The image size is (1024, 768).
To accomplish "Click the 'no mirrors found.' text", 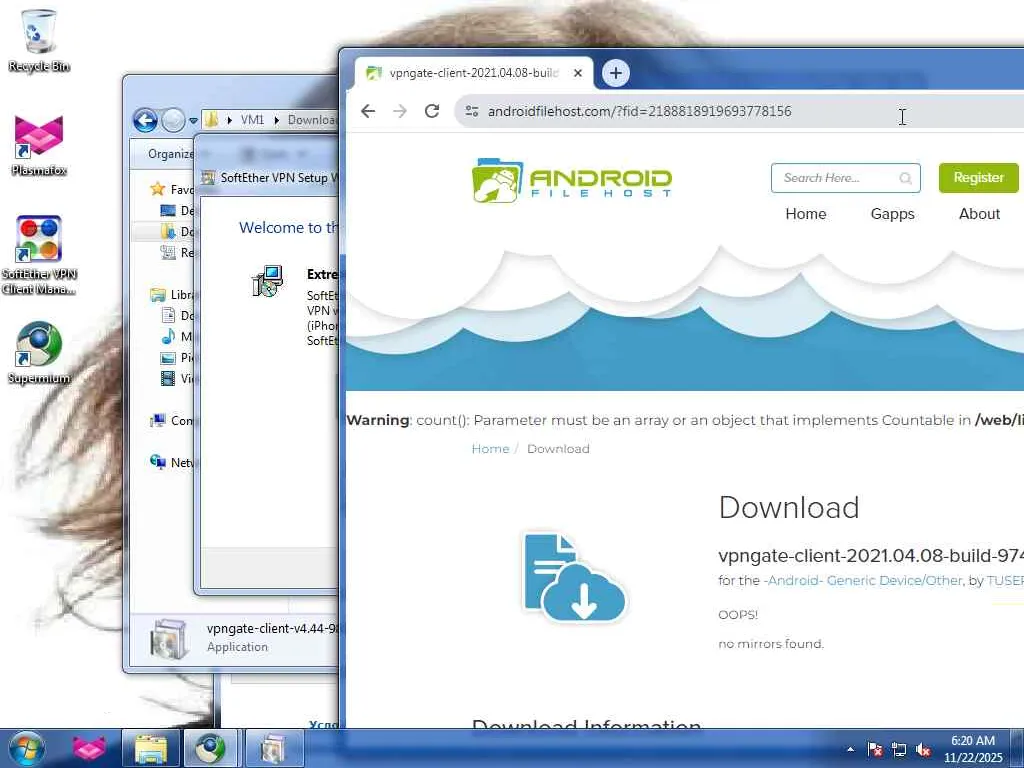I will tap(771, 644).
